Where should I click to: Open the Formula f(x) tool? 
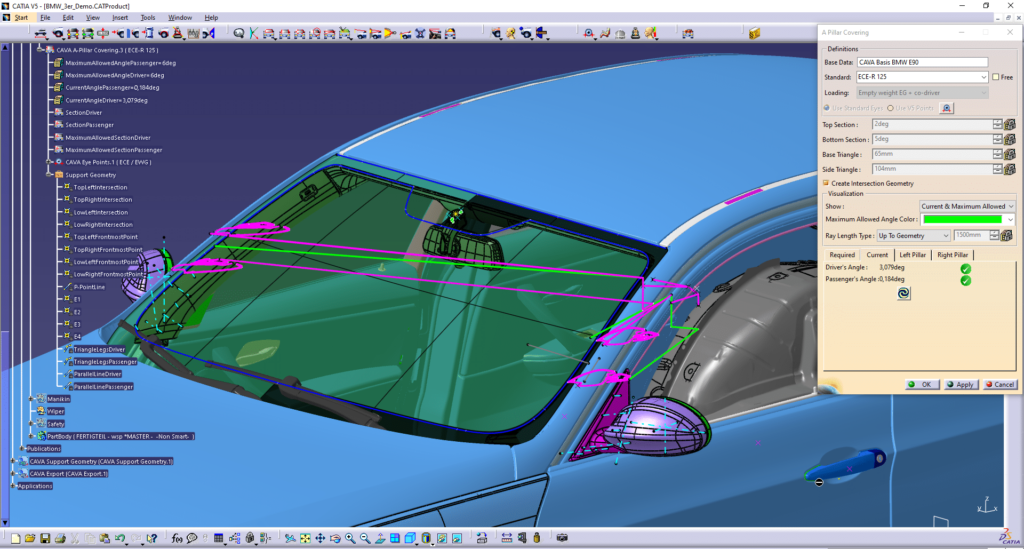point(177,539)
